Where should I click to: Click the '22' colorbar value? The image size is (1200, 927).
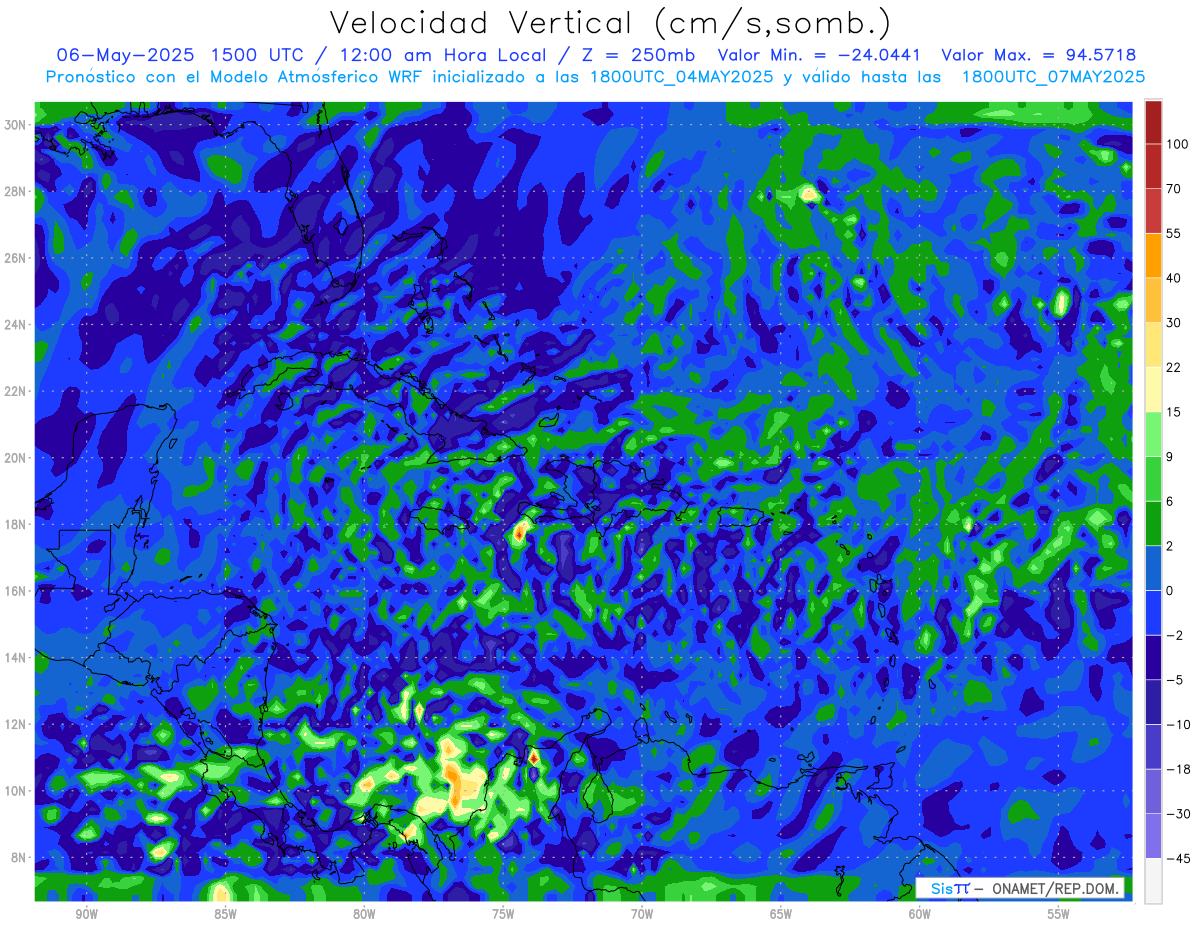coord(1174,367)
